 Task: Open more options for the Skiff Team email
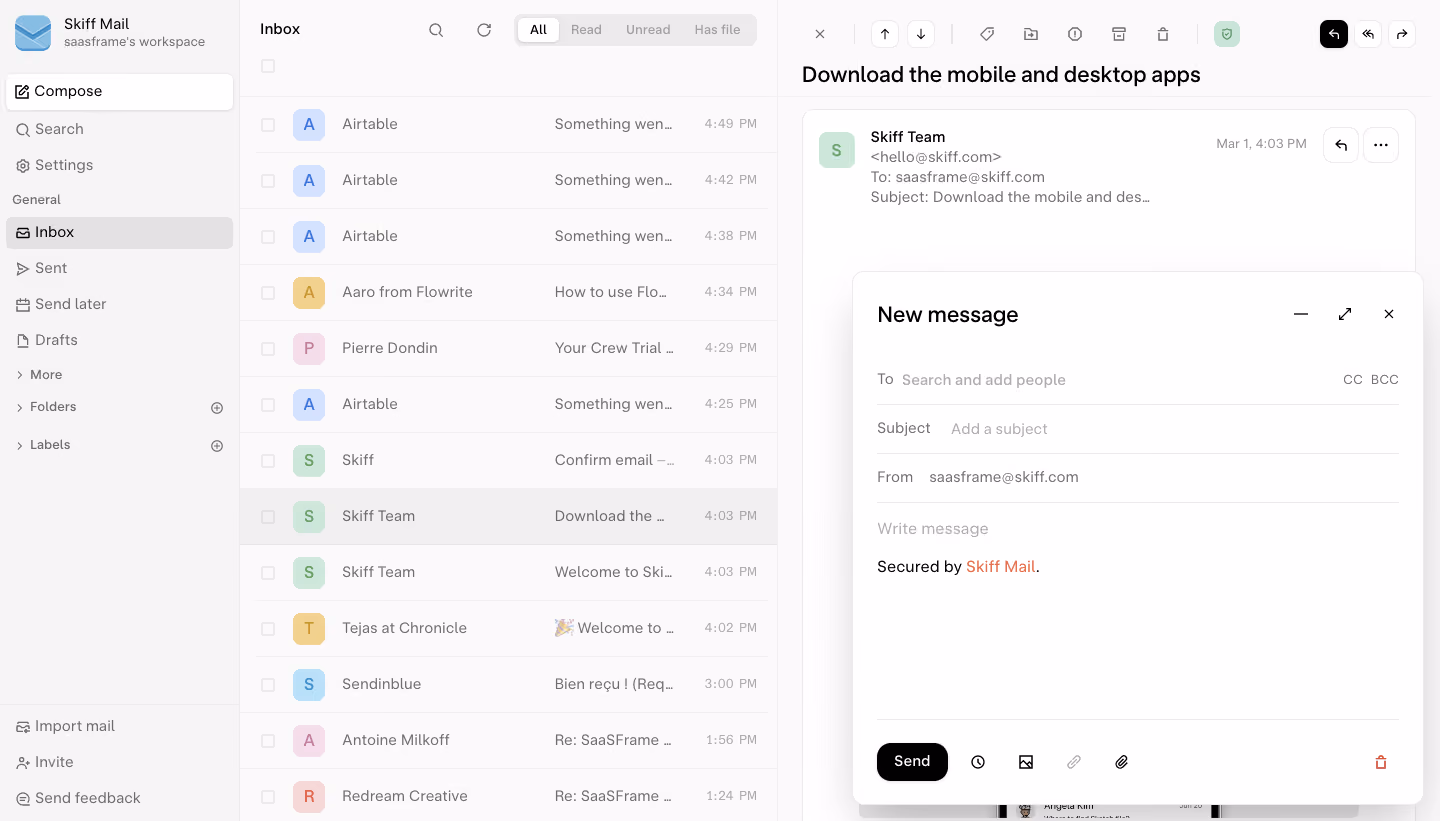[x=1381, y=145]
